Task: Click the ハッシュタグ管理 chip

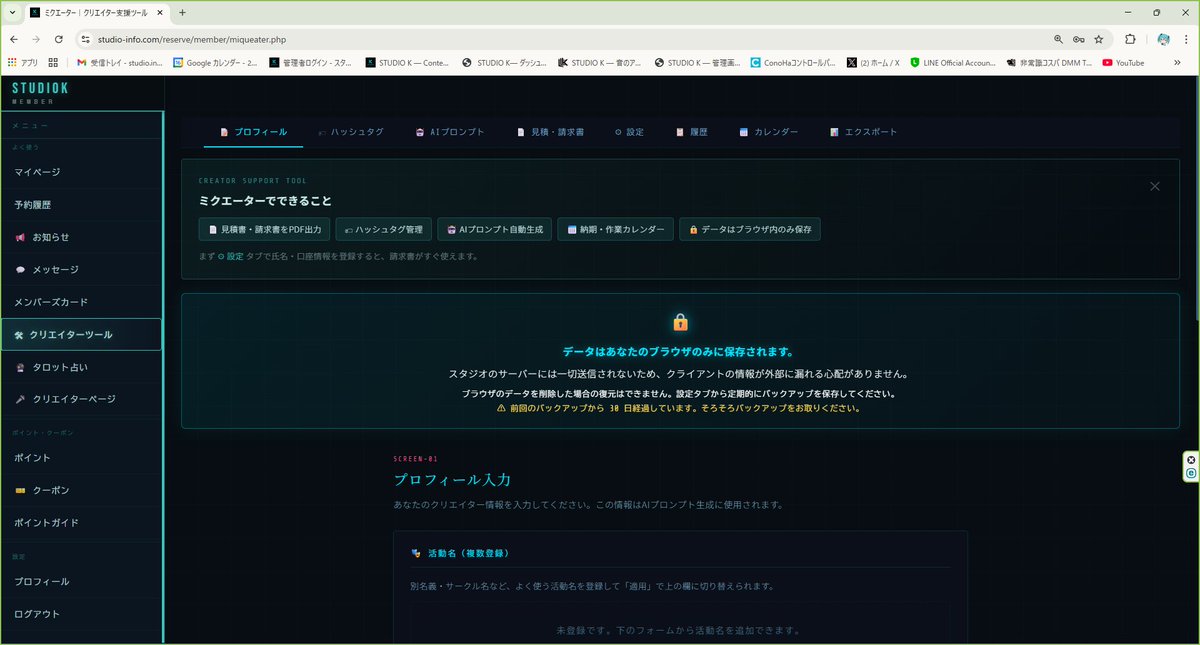Action: click(384, 229)
